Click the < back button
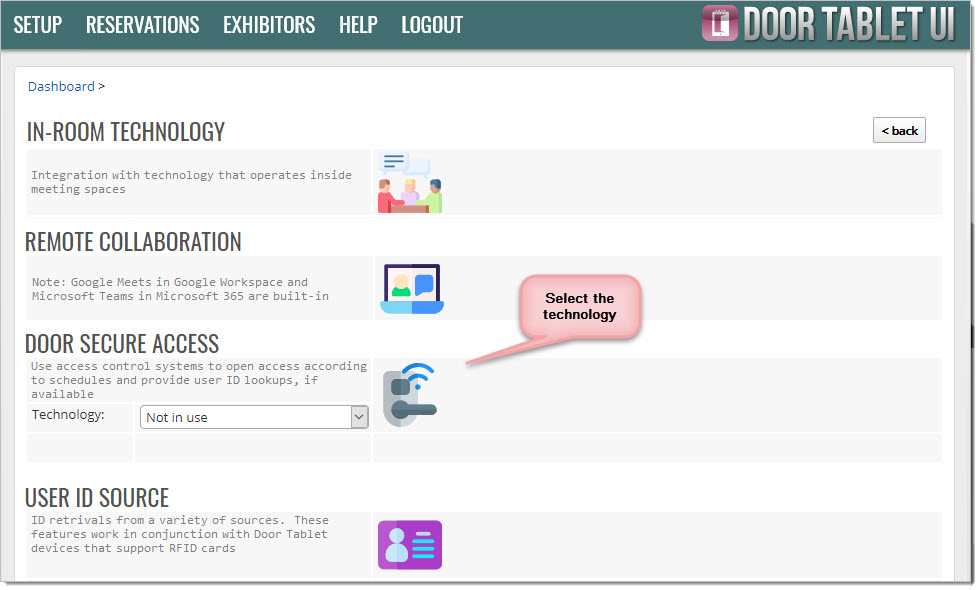This screenshot has height=590, width=979. 899,130
